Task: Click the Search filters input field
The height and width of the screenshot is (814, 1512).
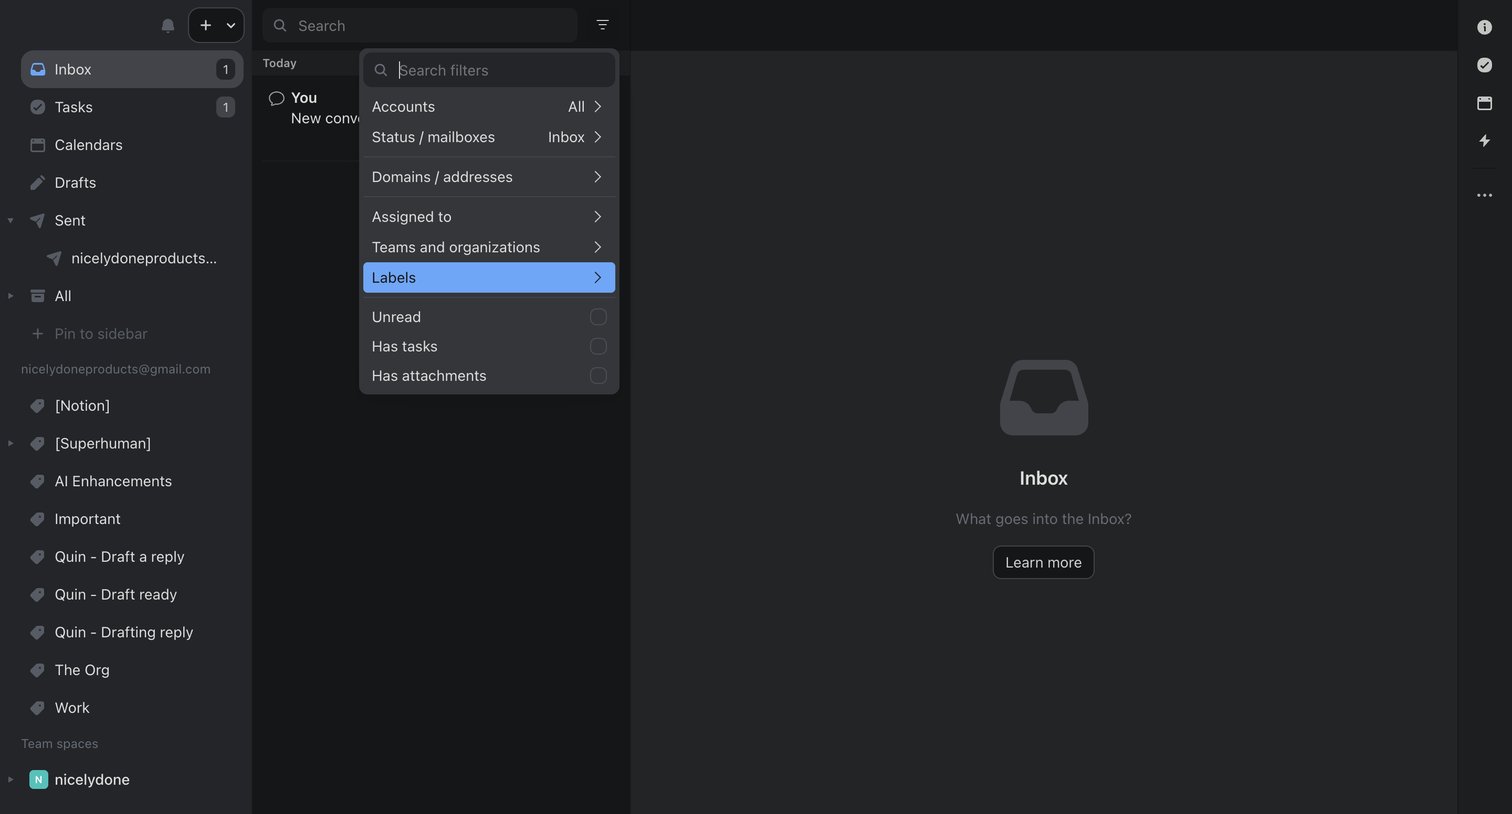Action: point(489,70)
